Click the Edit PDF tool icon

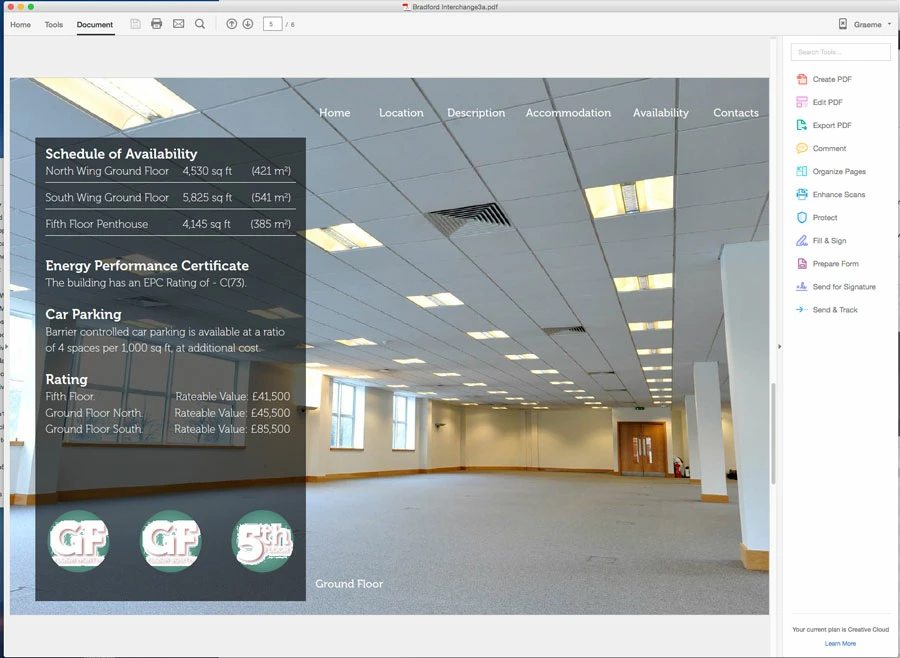coord(802,102)
